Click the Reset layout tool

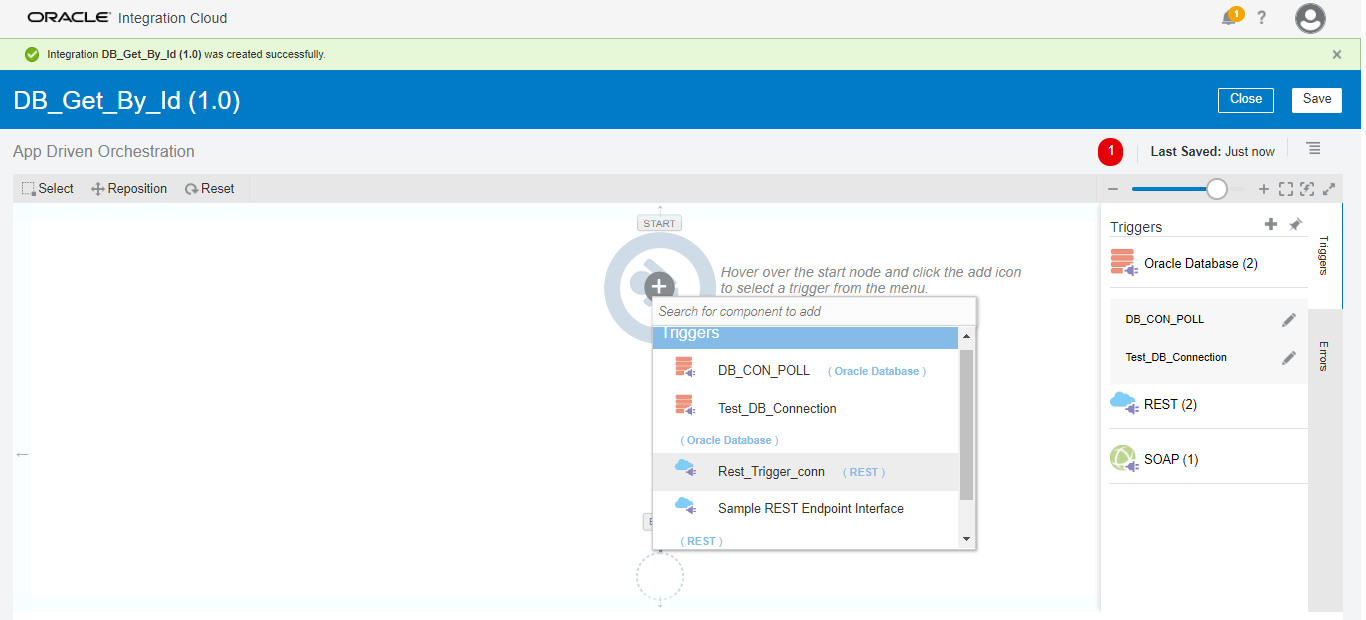tap(210, 188)
